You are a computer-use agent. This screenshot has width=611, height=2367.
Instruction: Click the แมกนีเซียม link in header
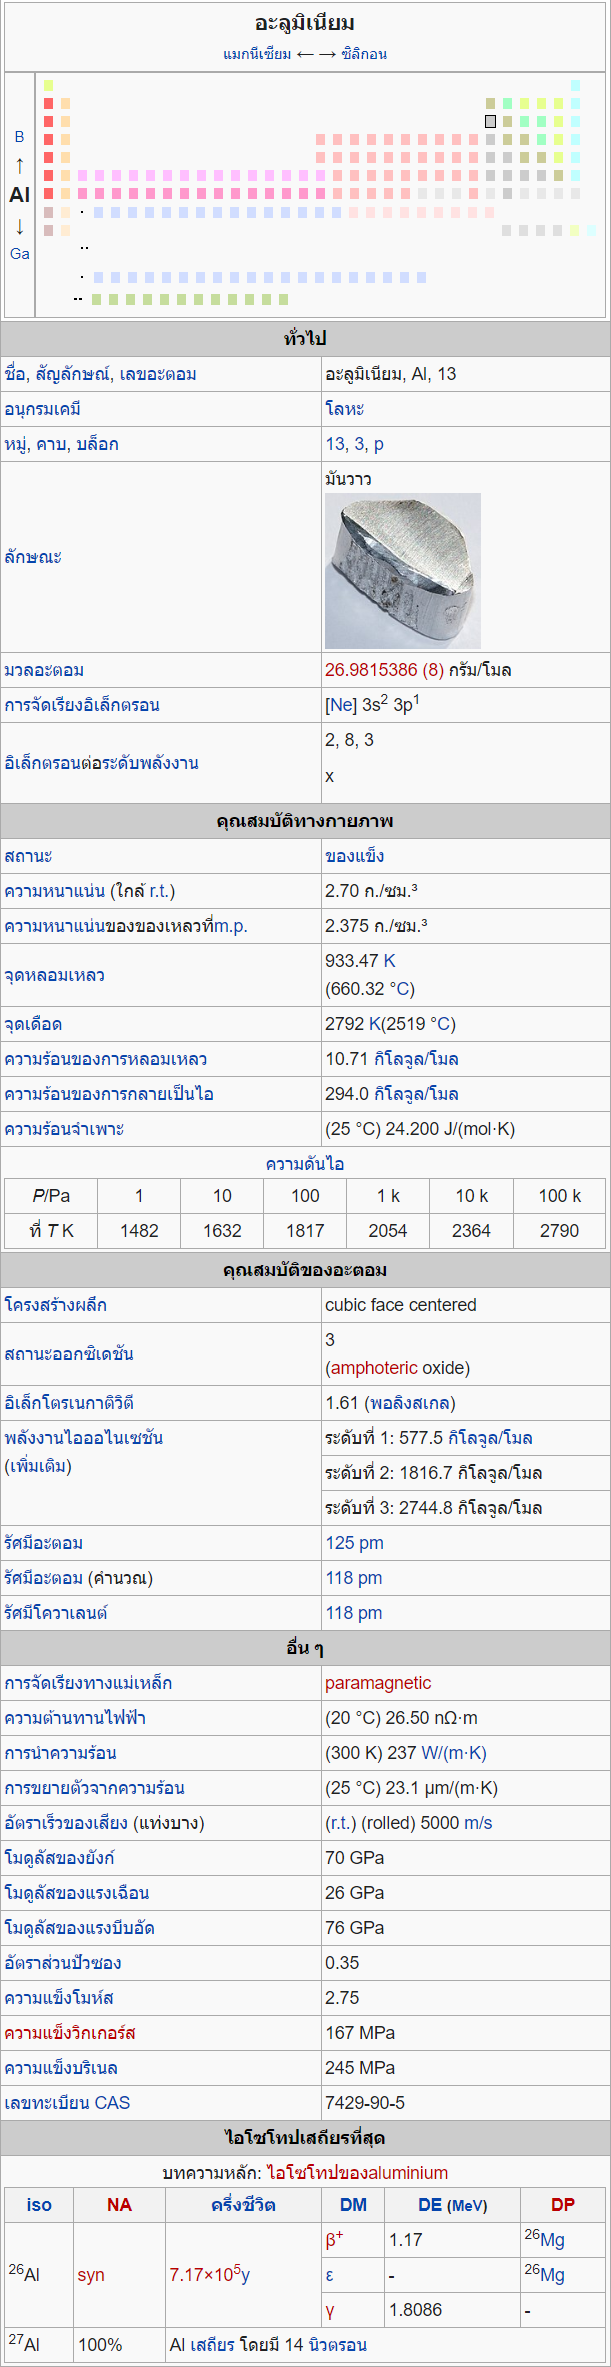257,54
